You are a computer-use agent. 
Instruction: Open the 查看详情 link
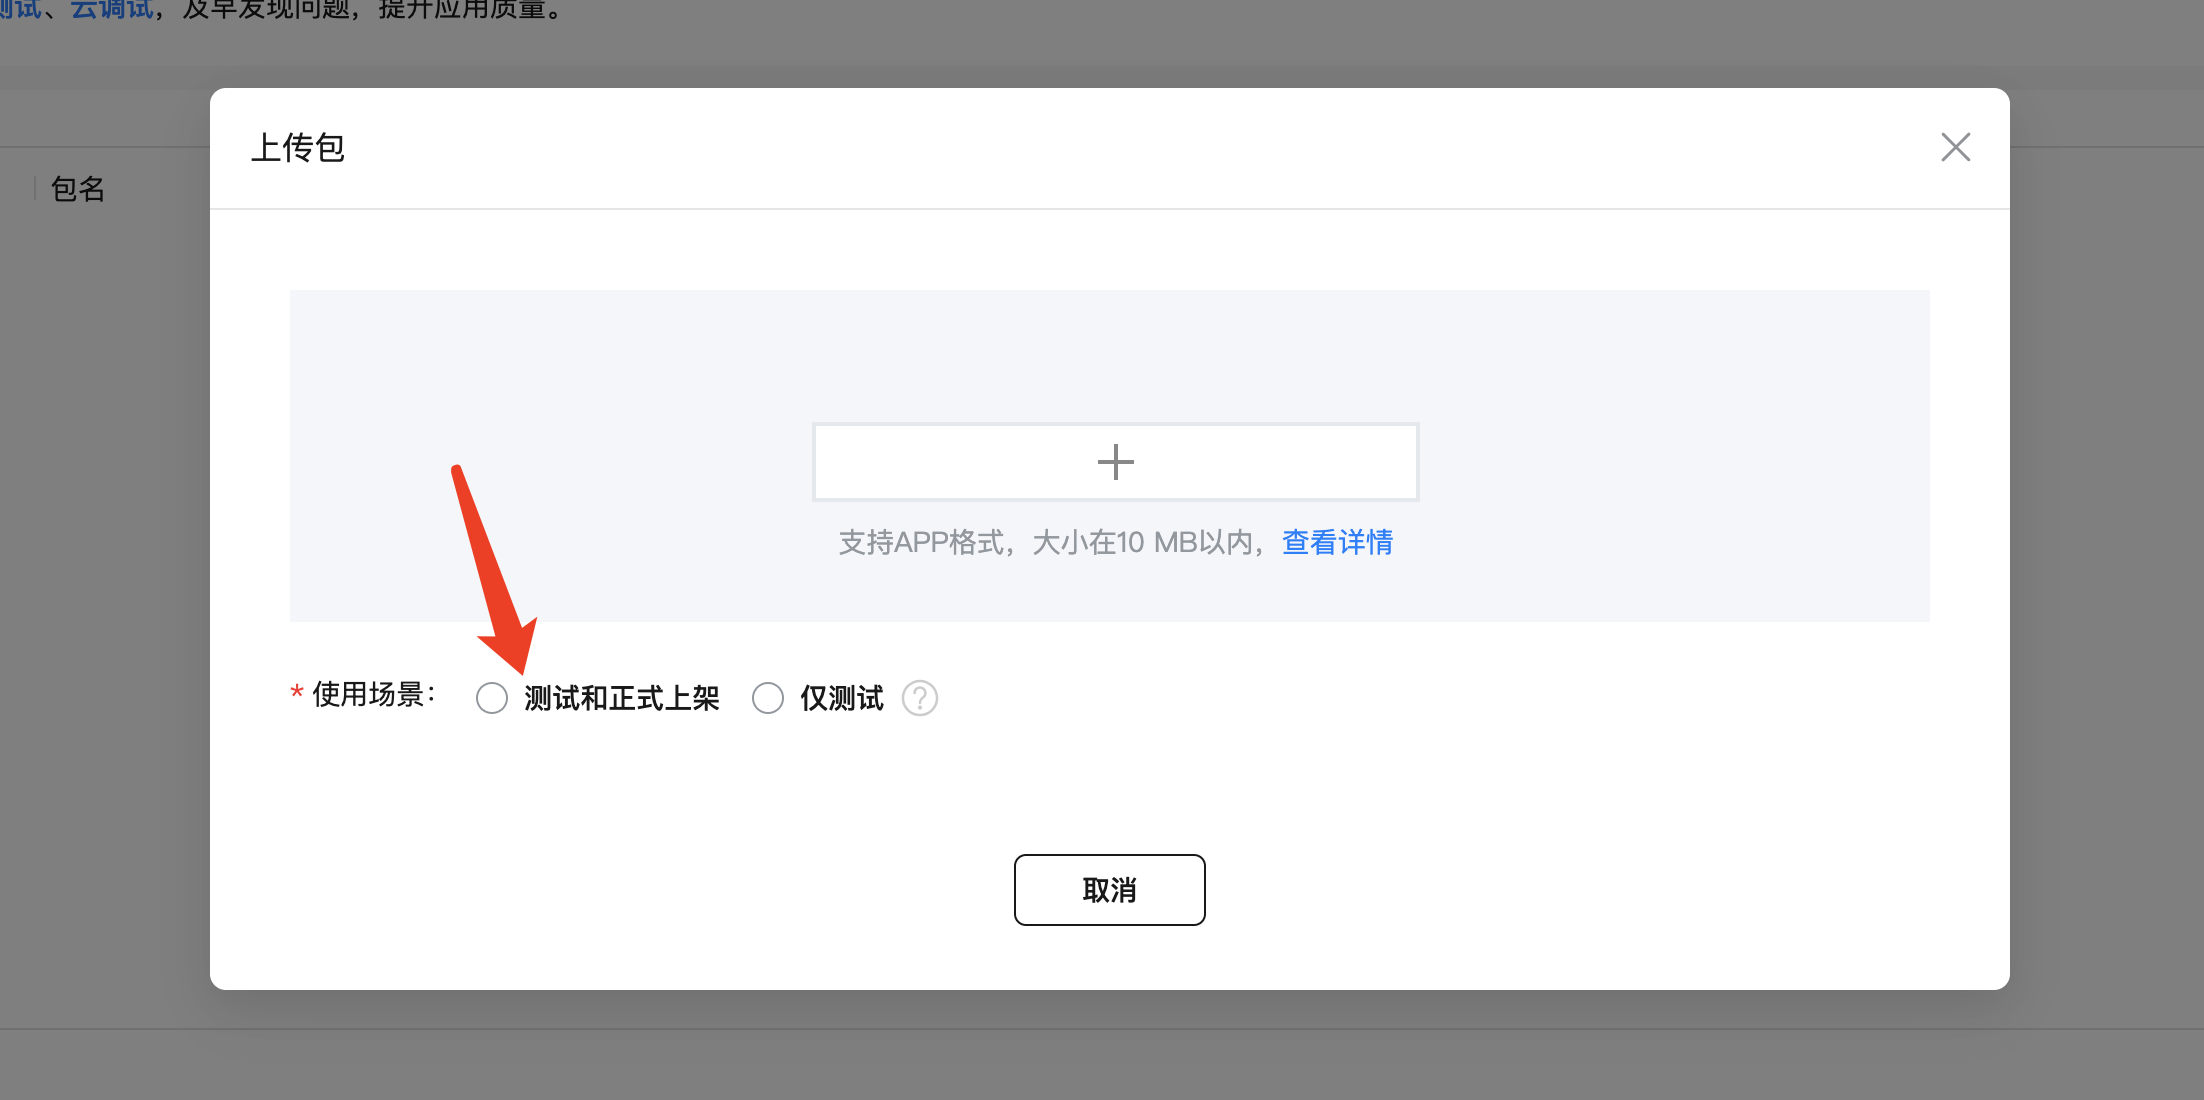[x=1337, y=542]
